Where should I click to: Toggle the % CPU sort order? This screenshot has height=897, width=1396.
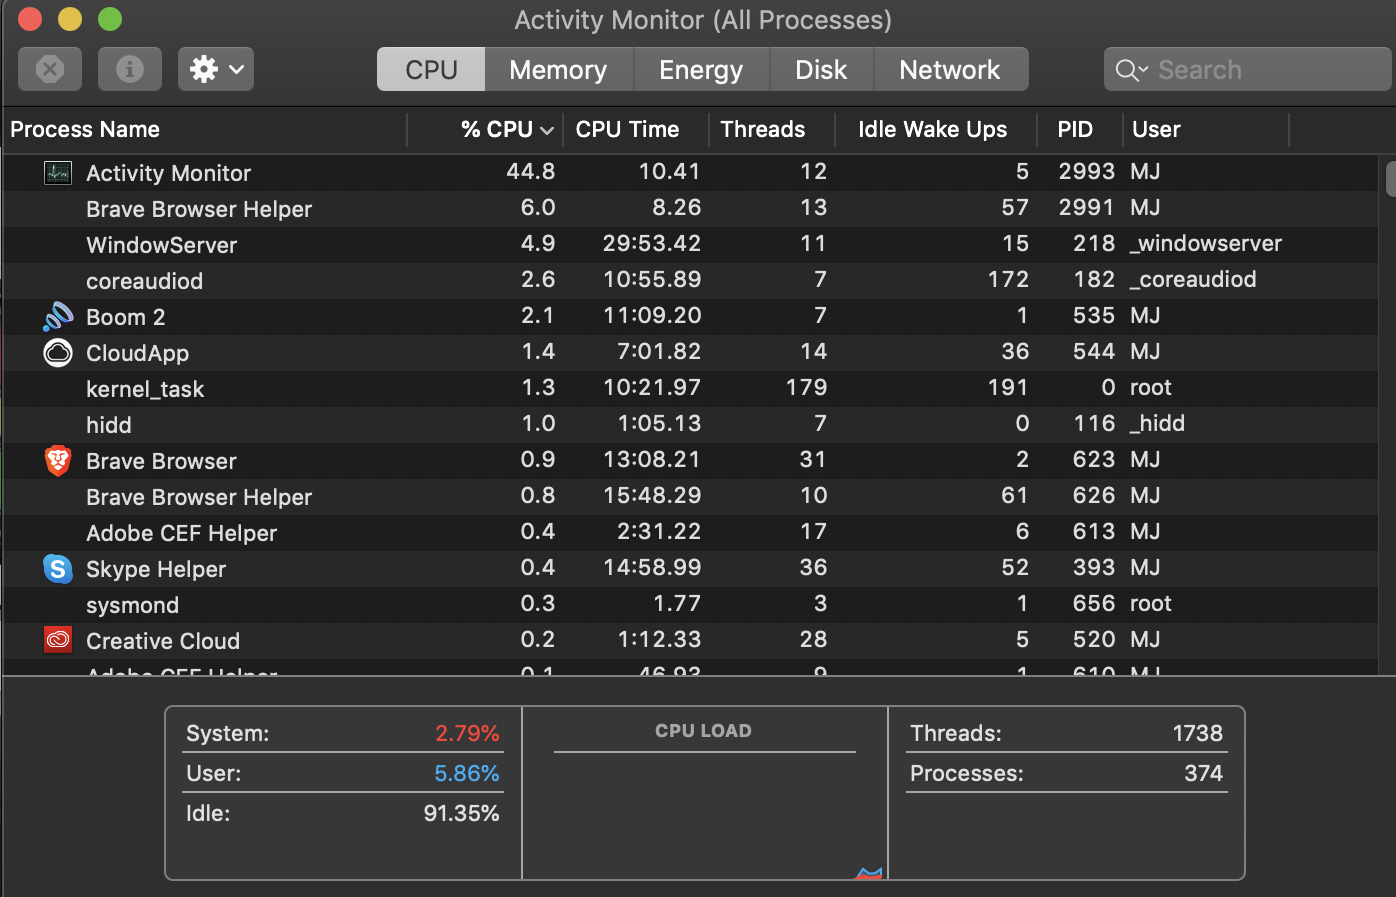tap(486, 129)
